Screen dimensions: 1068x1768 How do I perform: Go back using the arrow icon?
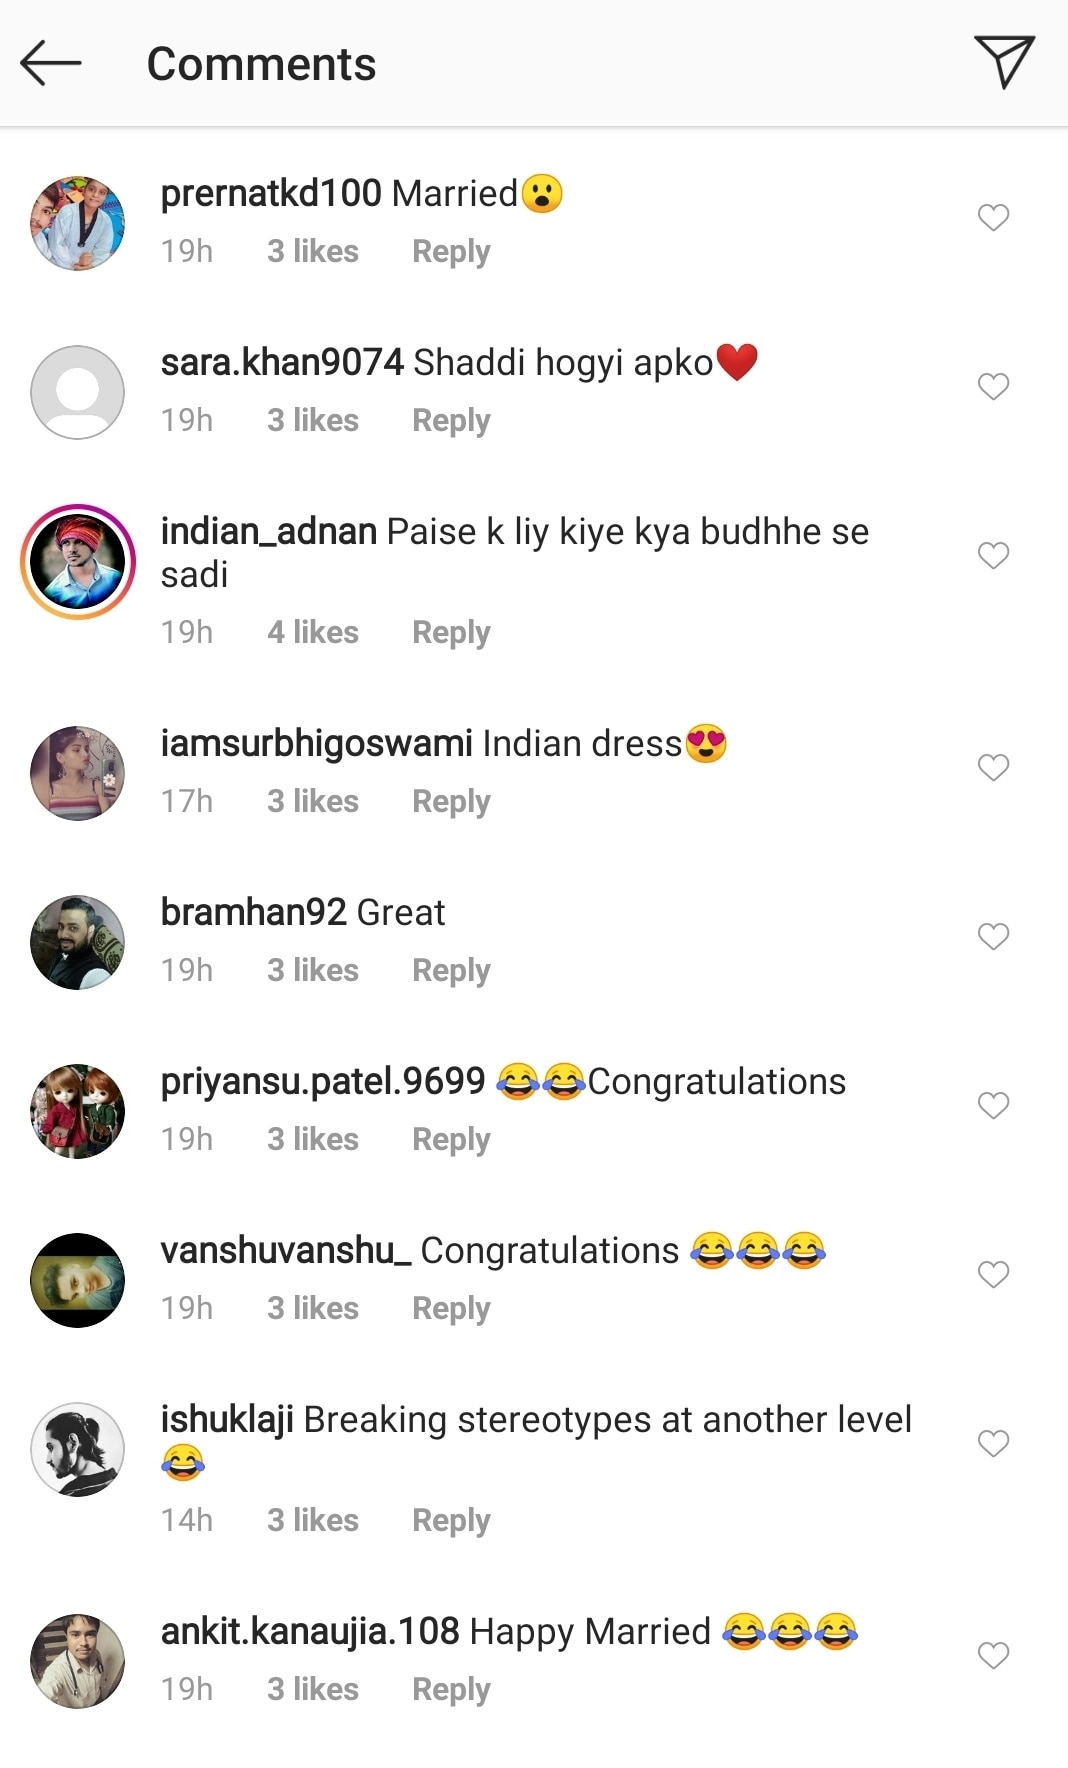pyautogui.click(x=50, y=63)
